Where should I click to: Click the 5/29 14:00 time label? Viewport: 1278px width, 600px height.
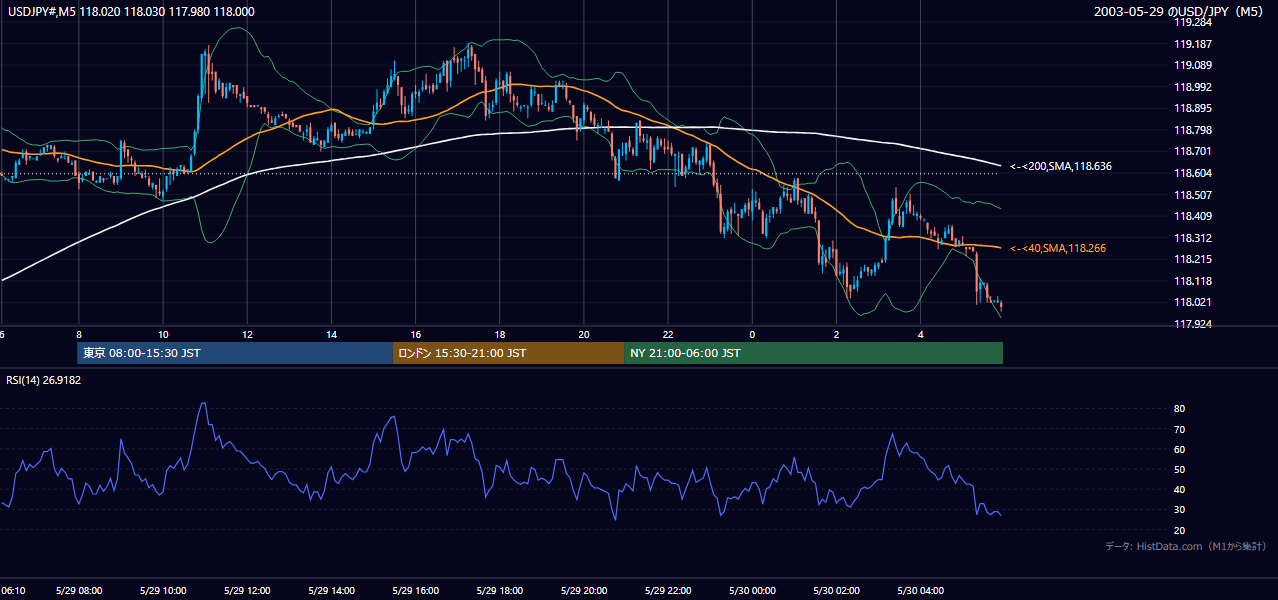click(331, 591)
